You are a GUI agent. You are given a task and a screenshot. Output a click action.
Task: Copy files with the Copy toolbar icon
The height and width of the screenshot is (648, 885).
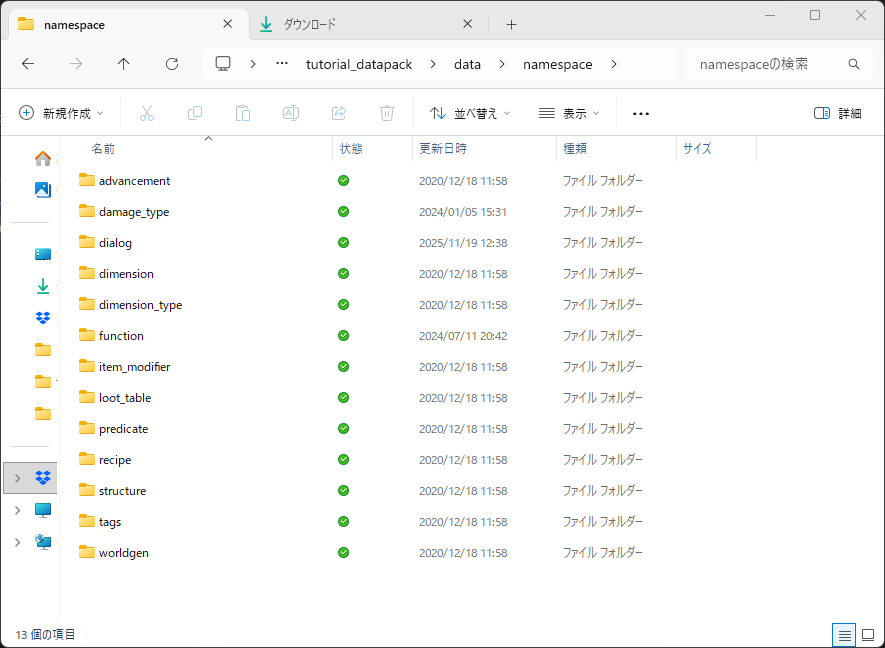tap(195, 113)
